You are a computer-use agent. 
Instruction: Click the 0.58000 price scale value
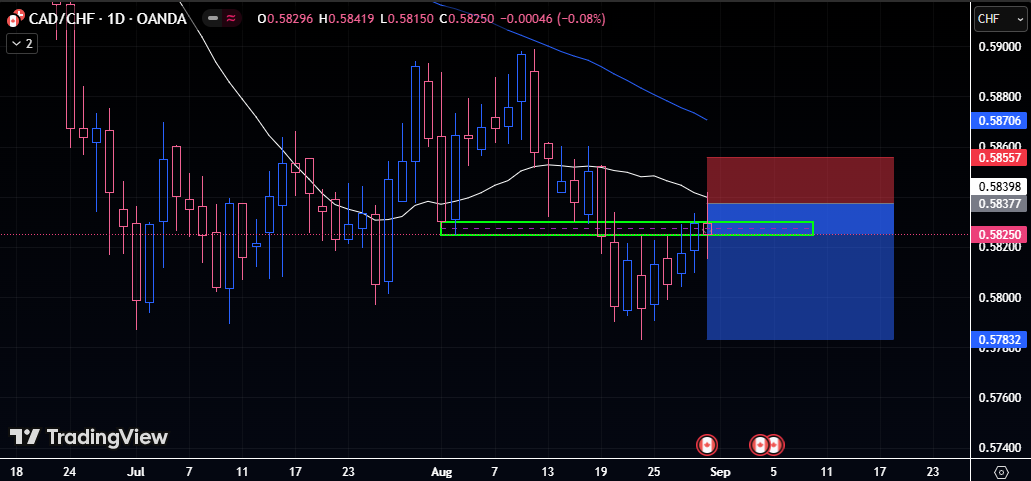coord(999,298)
